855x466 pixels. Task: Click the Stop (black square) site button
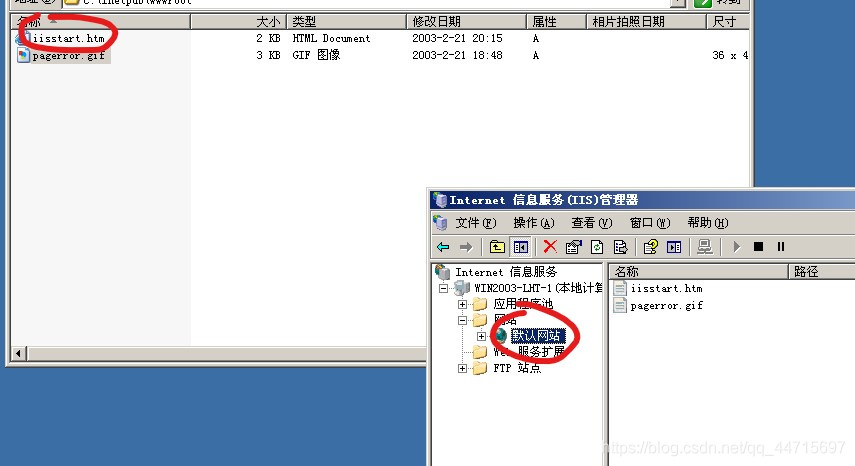[x=758, y=247]
